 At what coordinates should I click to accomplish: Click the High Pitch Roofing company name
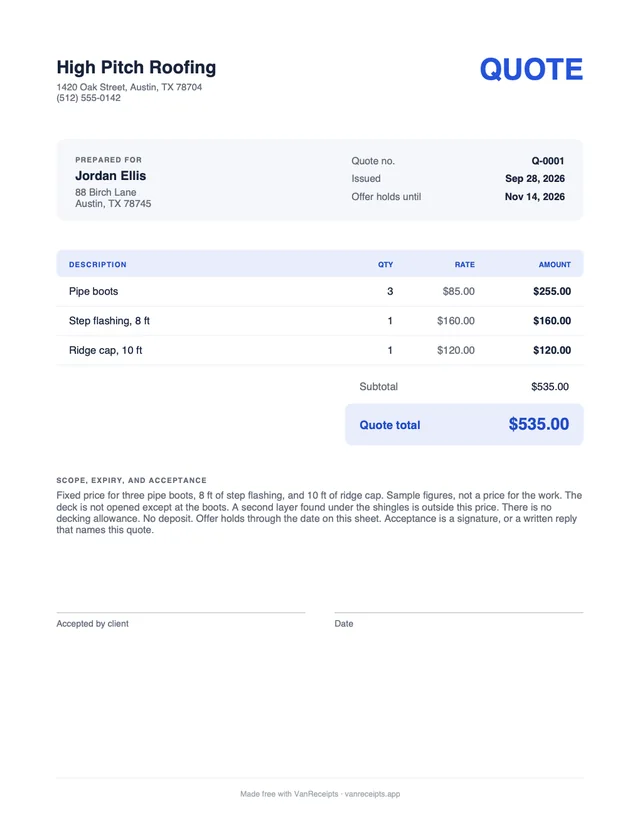pyautogui.click(x=136, y=68)
